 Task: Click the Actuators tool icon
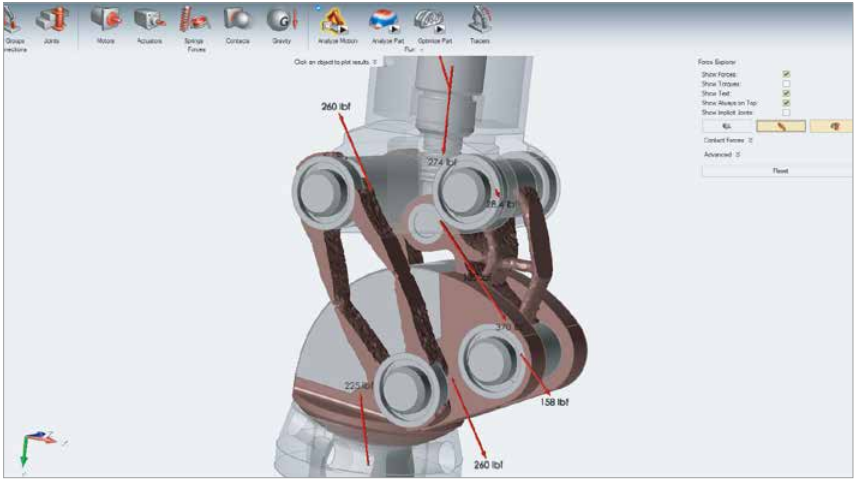coord(149,20)
